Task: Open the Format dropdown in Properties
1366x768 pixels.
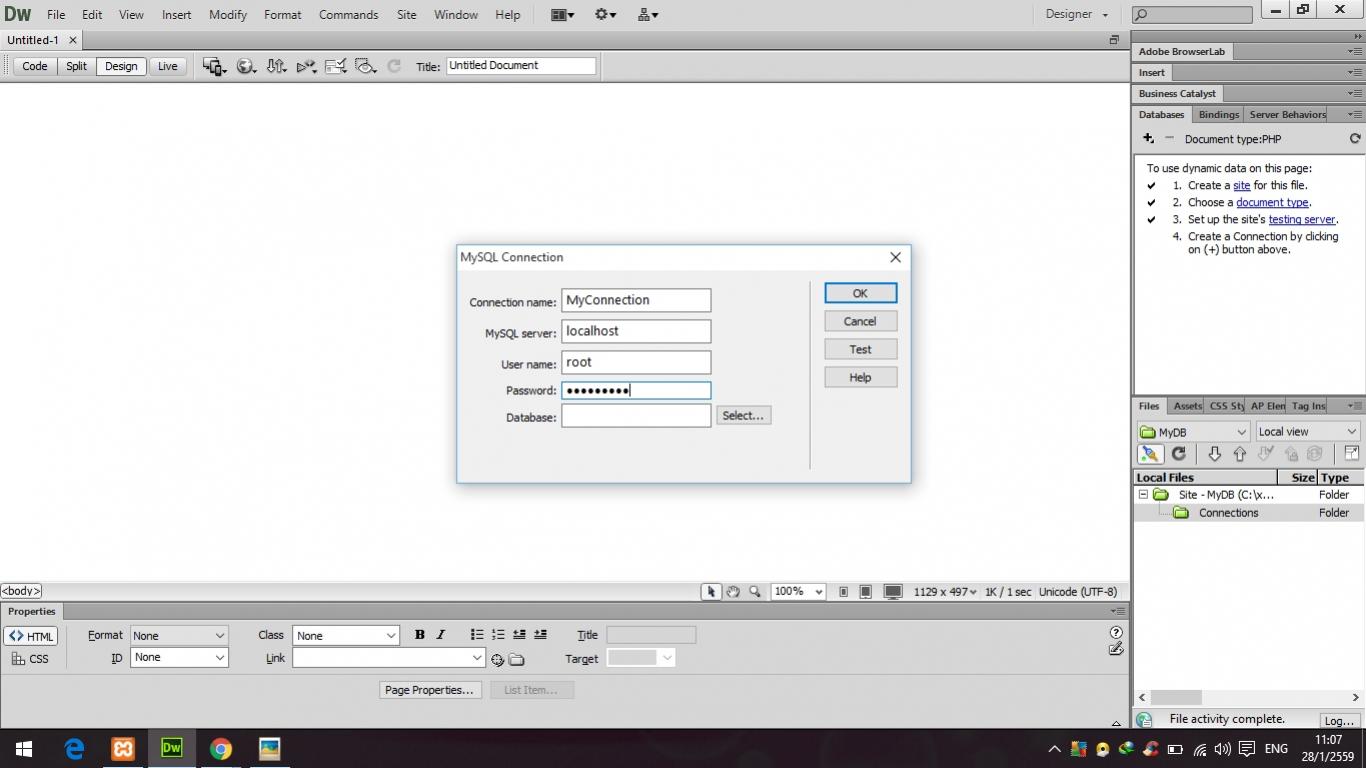Action: pyautogui.click(x=179, y=636)
